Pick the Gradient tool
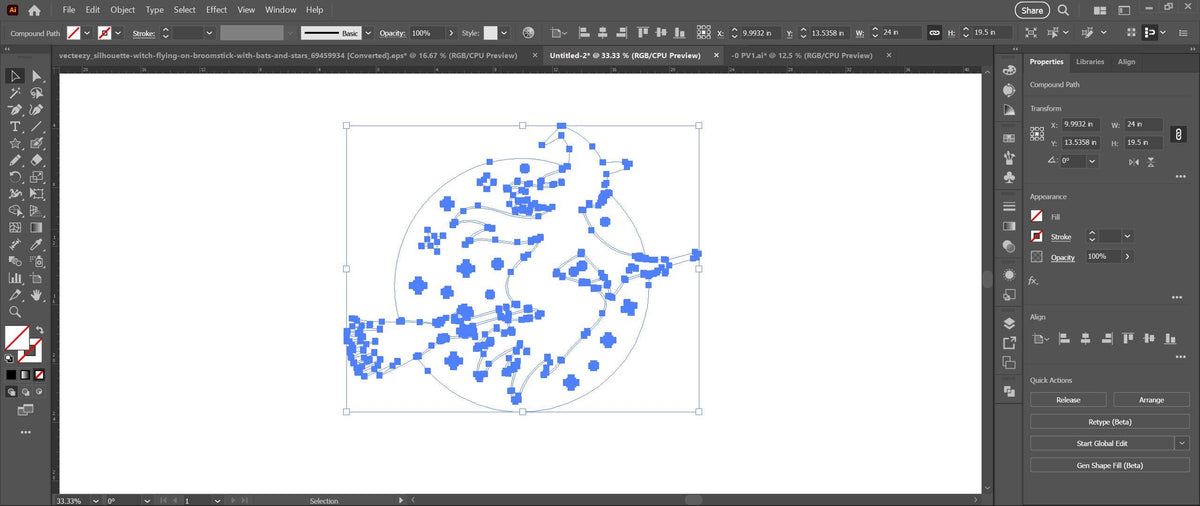Screen dimensions: 1200x506 37,227
